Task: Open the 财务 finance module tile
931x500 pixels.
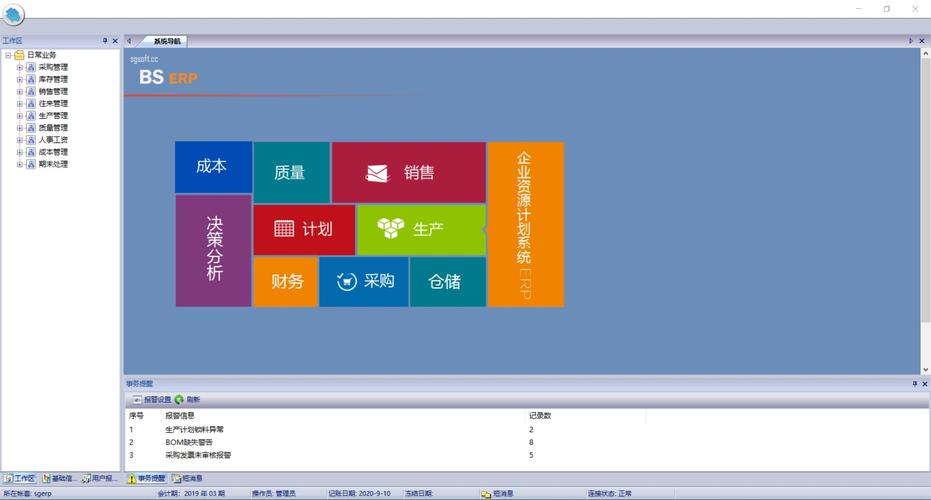Action: coord(286,281)
